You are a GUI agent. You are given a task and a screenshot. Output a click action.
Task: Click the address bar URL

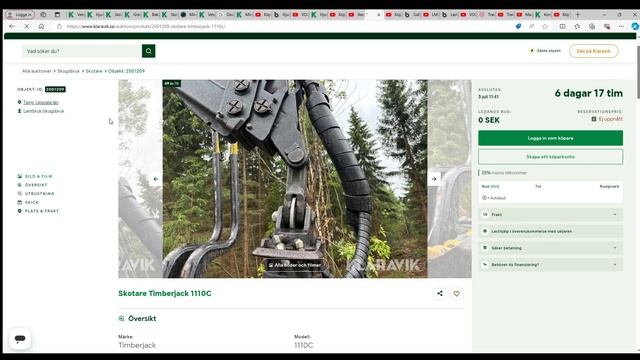tap(146, 26)
